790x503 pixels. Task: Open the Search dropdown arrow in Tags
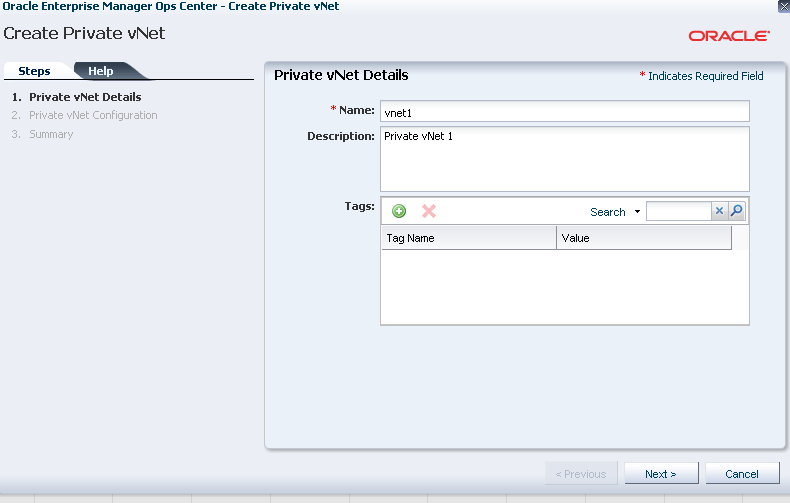point(637,212)
